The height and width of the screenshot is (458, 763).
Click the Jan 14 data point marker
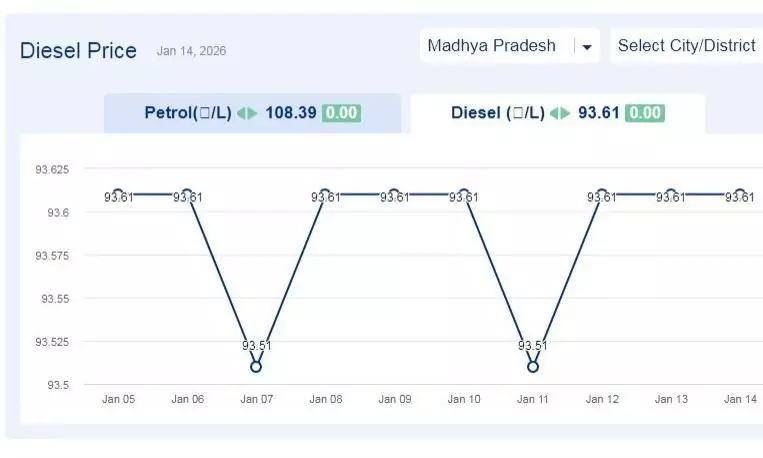(740, 194)
